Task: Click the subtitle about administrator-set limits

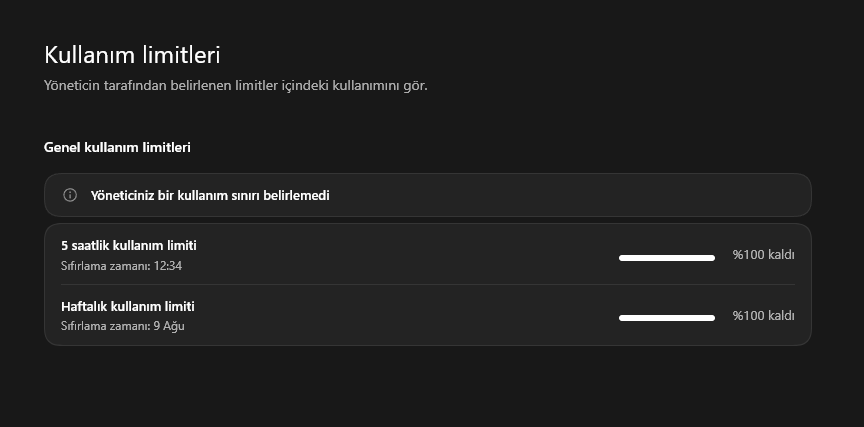Action: [236, 86]
